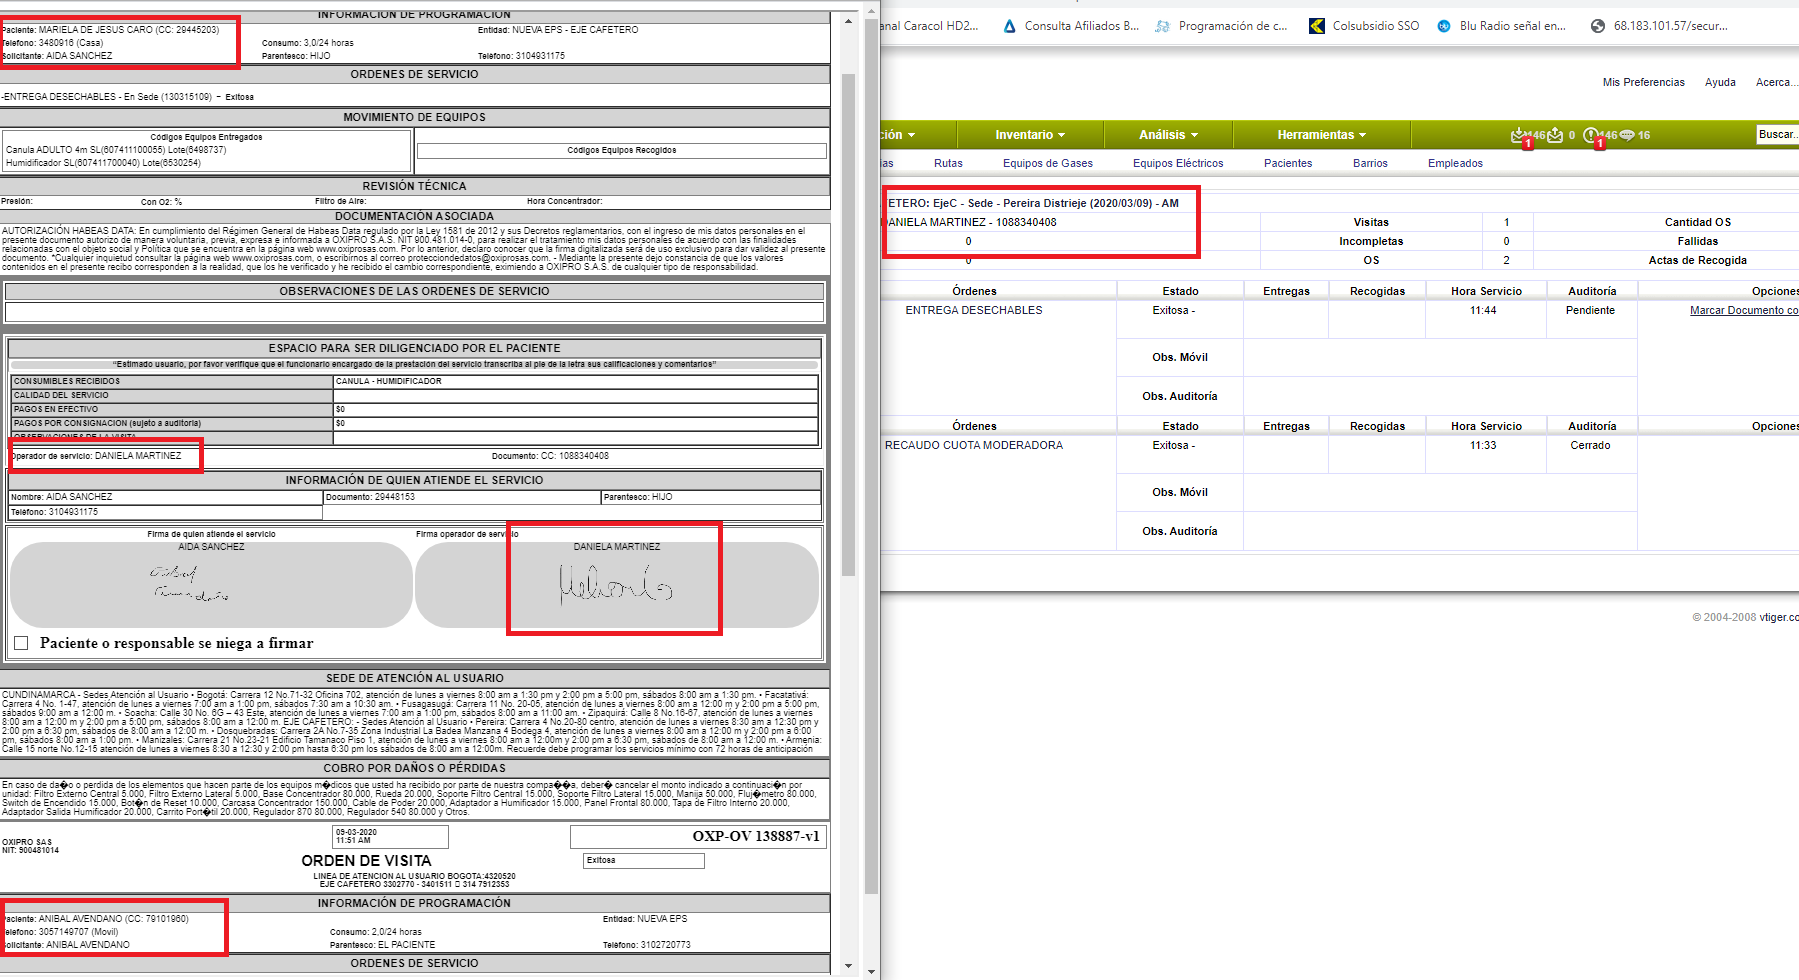Click the ORDEN DE VISITA heading

coord(366,861)
